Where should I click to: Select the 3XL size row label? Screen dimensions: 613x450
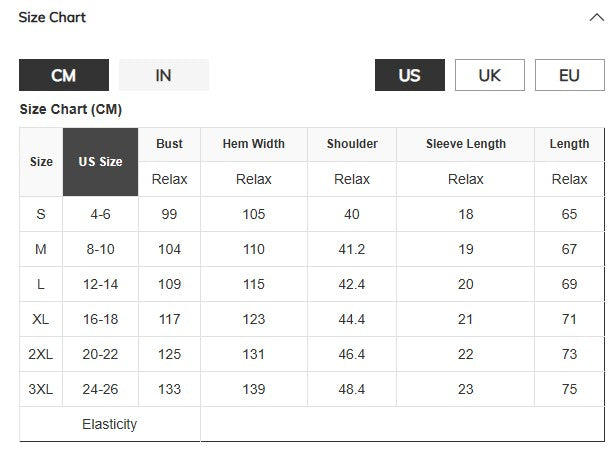pyautogui.click(x=41, y=389)
